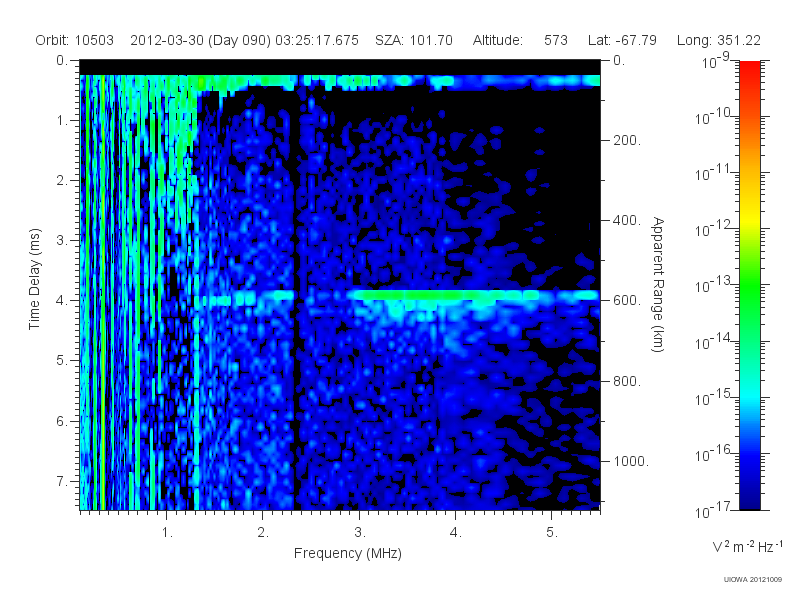Click the 1000. tick on range axis
The image size is (800, 600).
(631, 461)
